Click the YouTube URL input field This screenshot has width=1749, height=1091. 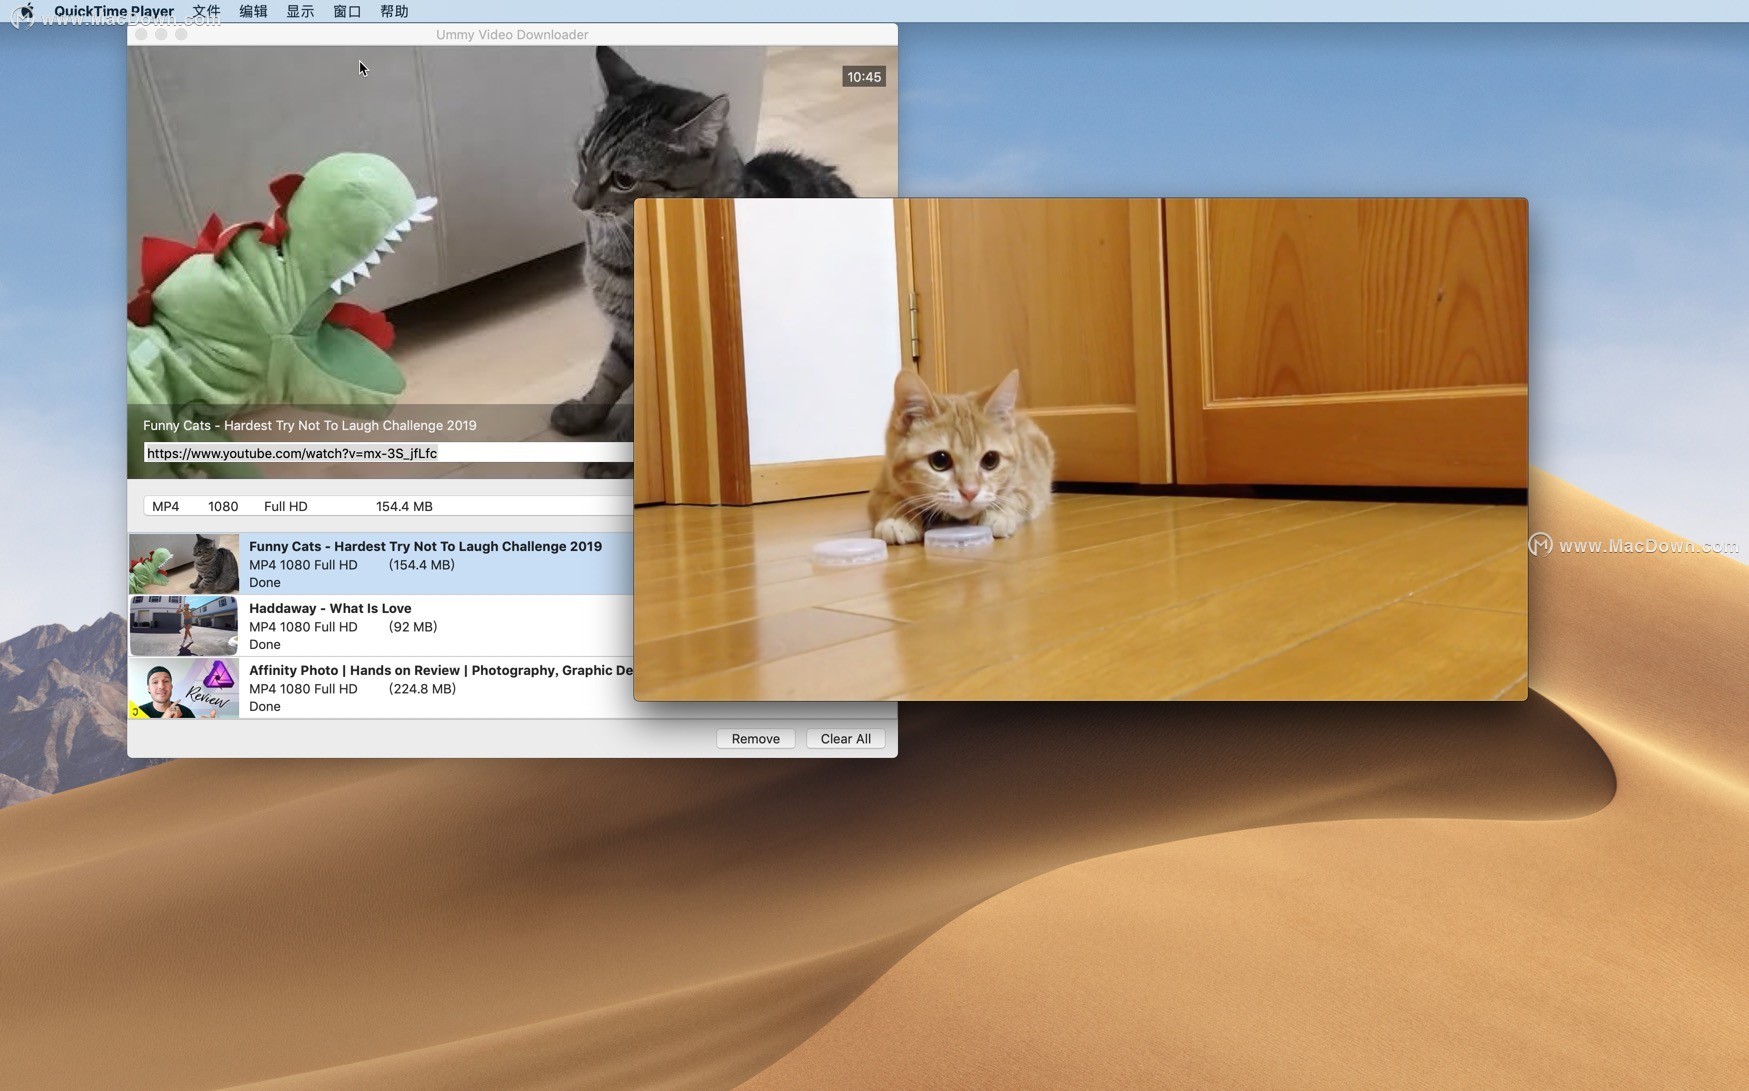pyautogui.click(x=388, y=453)
